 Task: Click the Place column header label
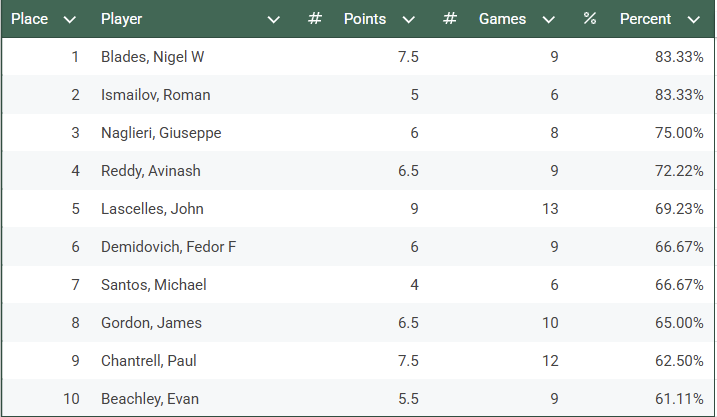click(x=30, y=19)
